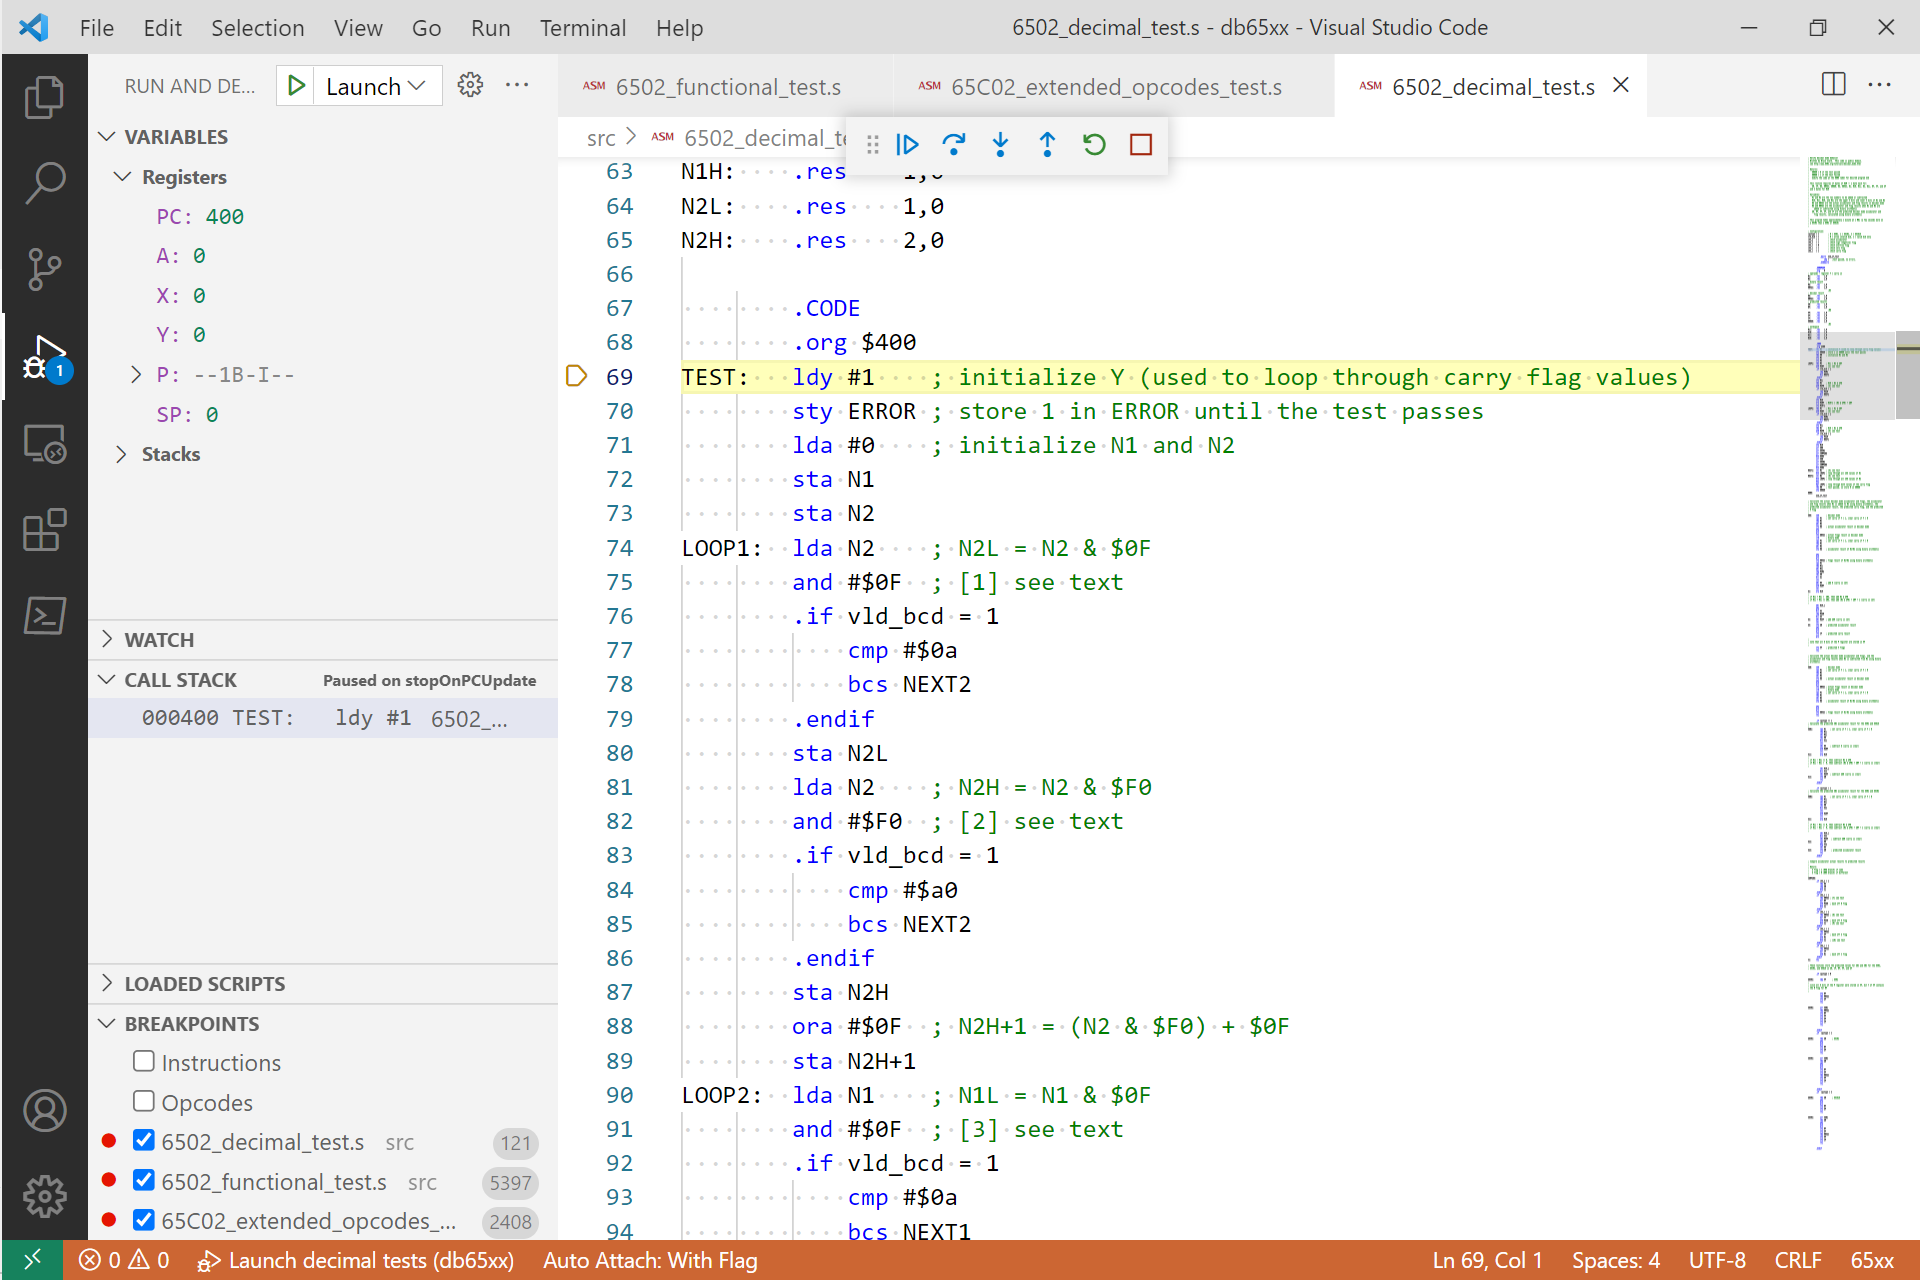Open the Search view
Viewport: 1920px width, 1280px height.
click(44, 182)
